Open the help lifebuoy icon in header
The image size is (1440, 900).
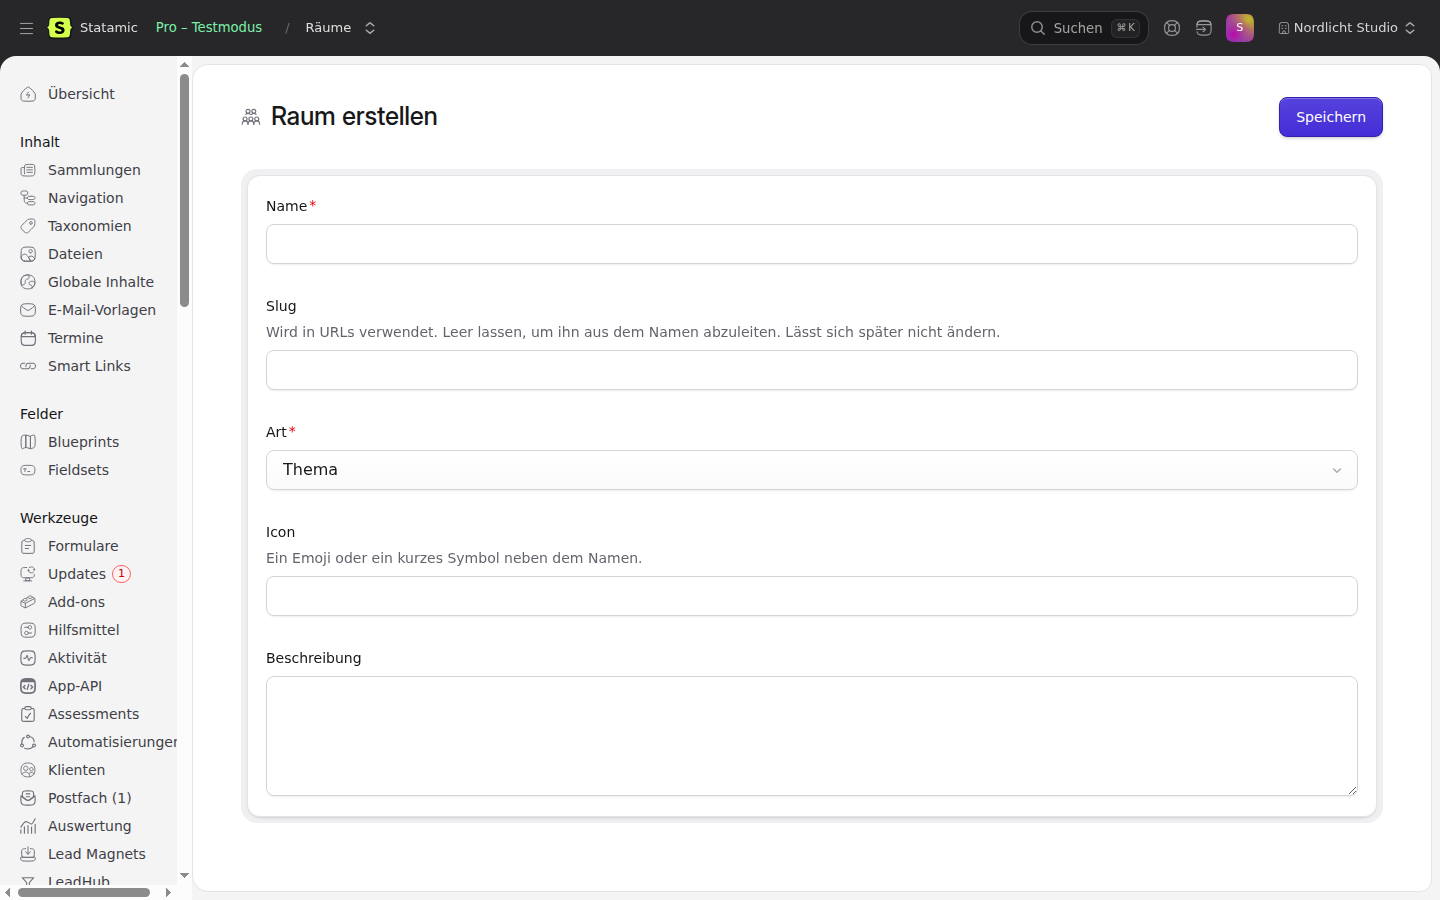point(1172,28)
